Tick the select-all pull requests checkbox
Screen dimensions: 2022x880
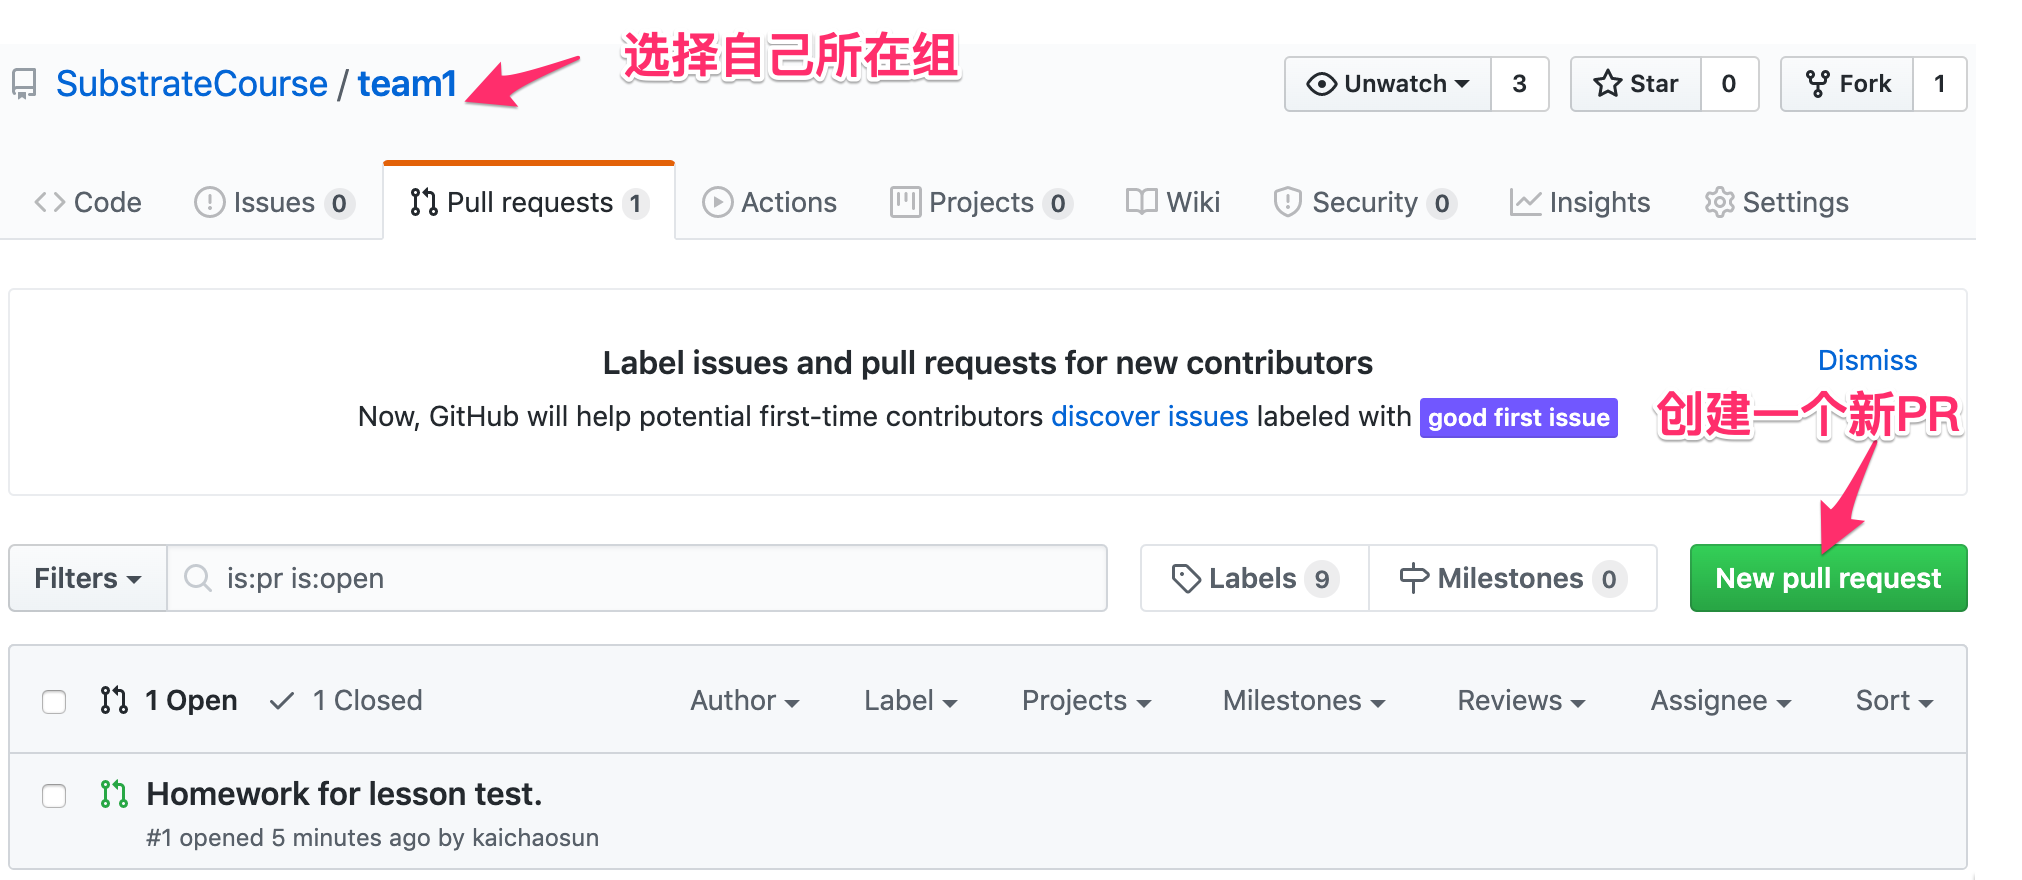point(54,702)
